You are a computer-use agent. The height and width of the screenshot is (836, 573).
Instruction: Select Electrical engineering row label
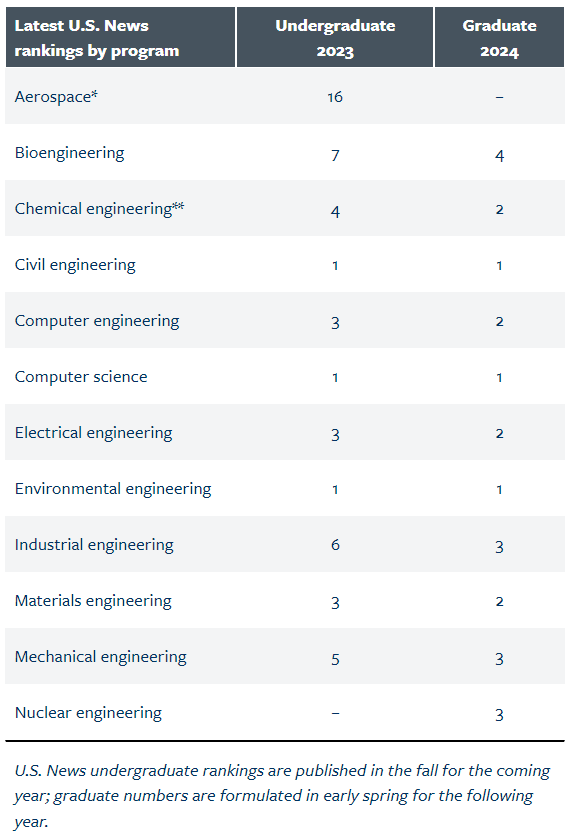(x=93, y=433)
